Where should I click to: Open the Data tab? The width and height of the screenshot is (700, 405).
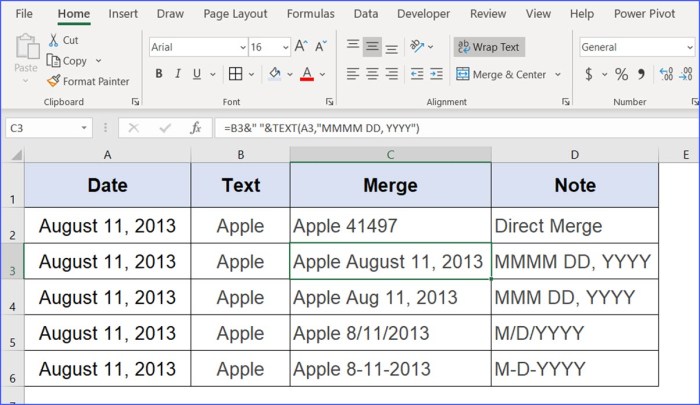click(366, 14)
